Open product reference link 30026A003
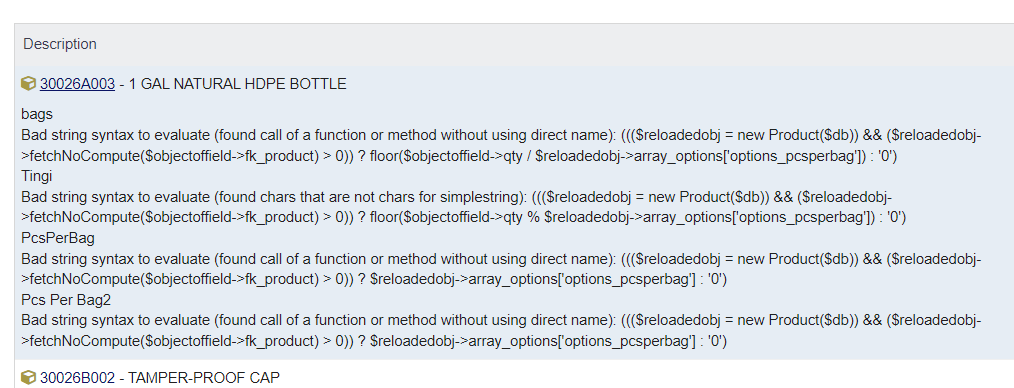This screenshot has width=1014, height=388. [x=77, y=84]
